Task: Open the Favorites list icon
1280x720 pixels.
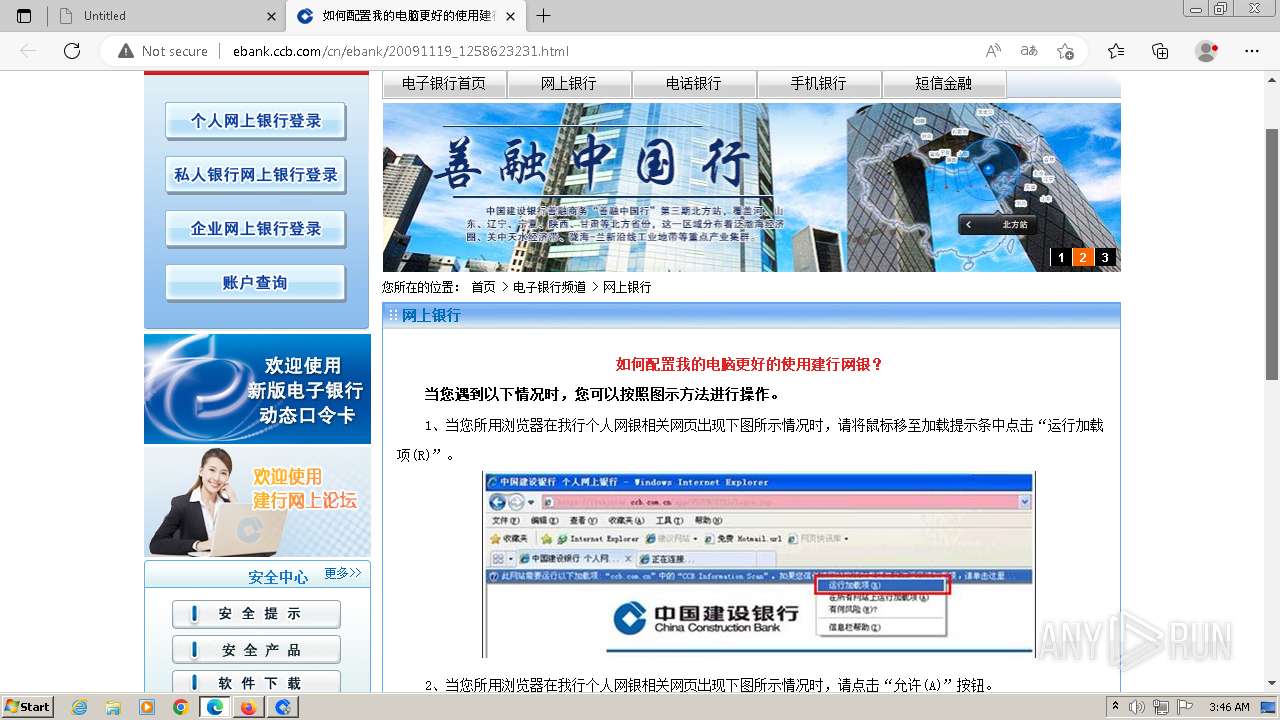Action: (1116, 51)
